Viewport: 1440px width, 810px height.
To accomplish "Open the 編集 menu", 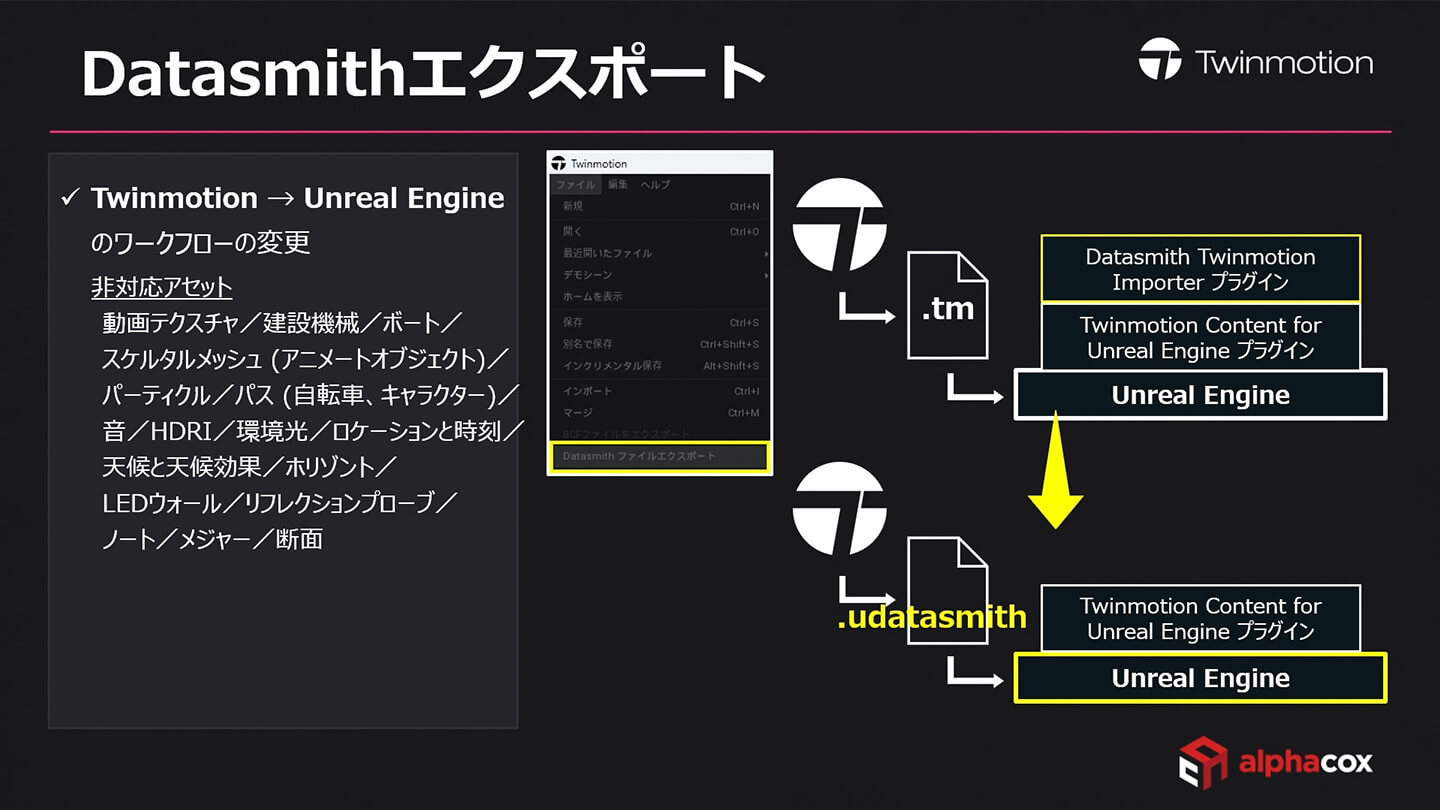I will (x=618, y=185).
